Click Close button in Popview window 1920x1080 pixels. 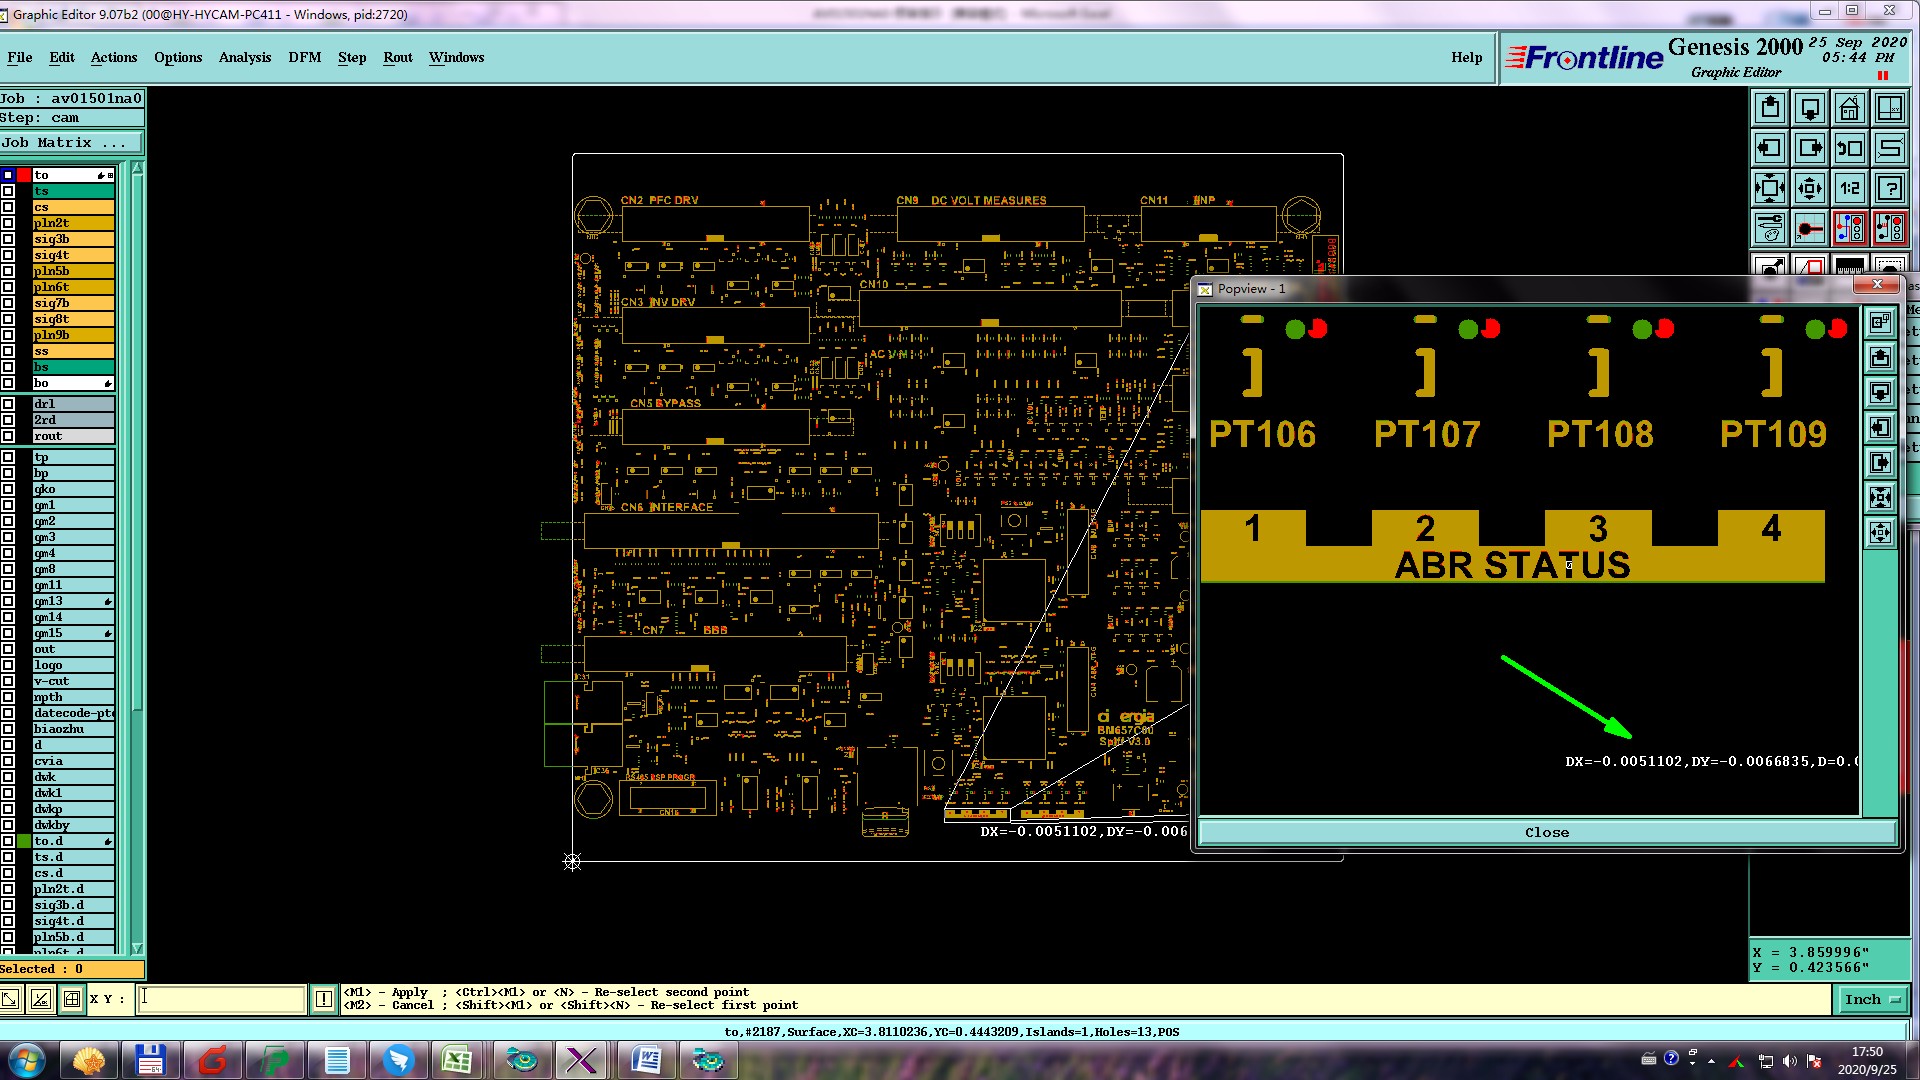1546,832
